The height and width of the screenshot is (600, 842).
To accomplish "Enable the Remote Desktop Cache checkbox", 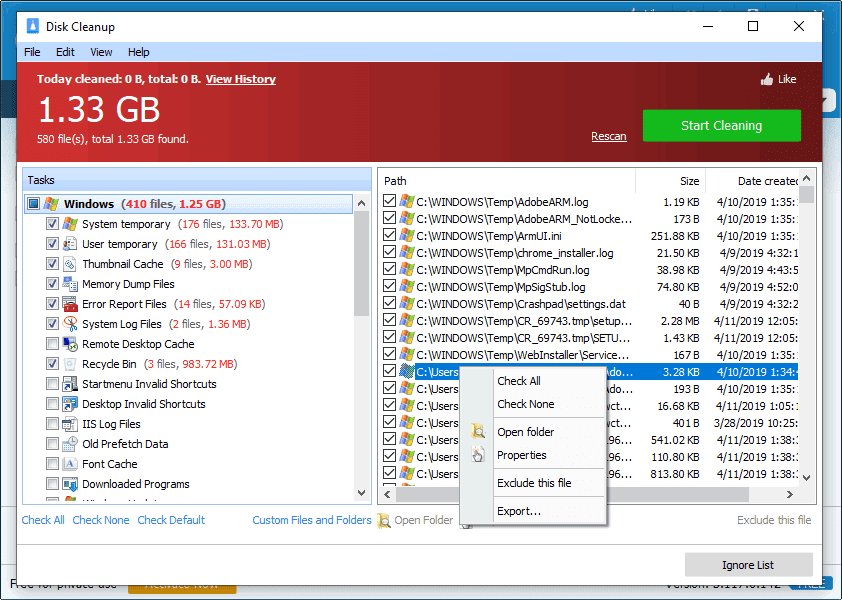I will click(x=52, y=344).
